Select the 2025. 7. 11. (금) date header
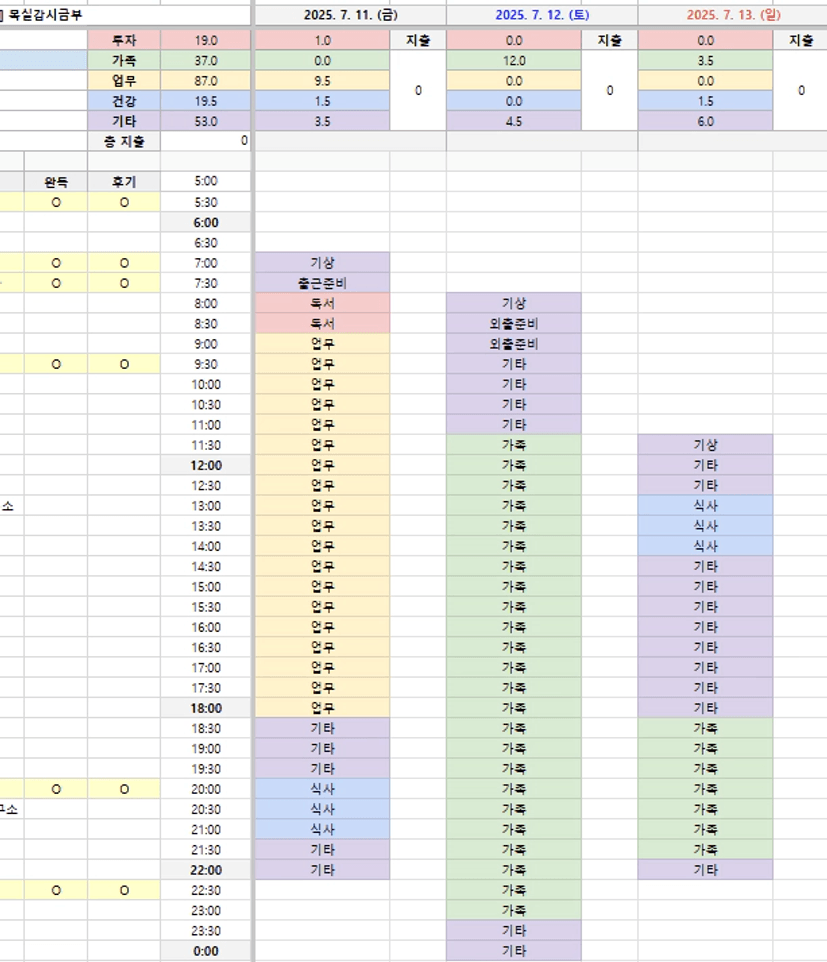Viewport: 827px width, 962px height. 350,15
